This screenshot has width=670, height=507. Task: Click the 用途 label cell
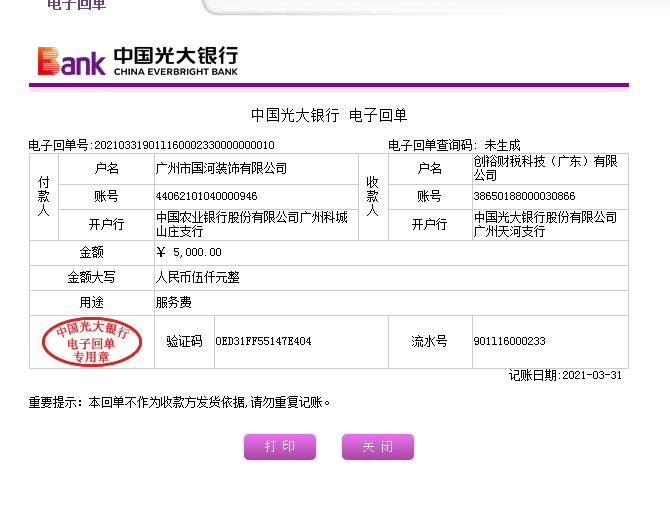[91, 303]
